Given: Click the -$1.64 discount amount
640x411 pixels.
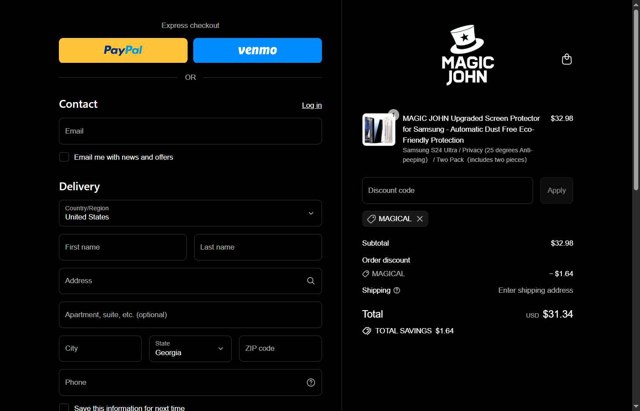Looking at the screenshot, I should 561,274.
